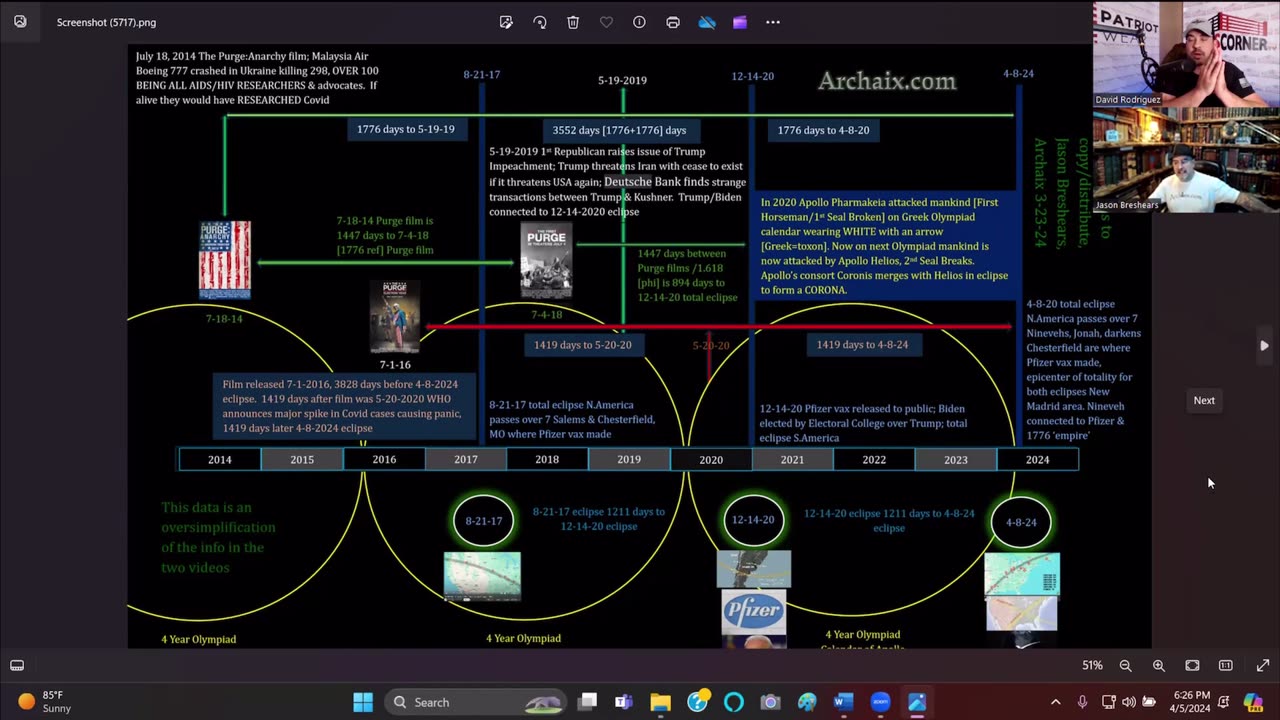Go to the next image arrow
The width and height of the screenshot is (1280, 720).
click(1264, 346)
